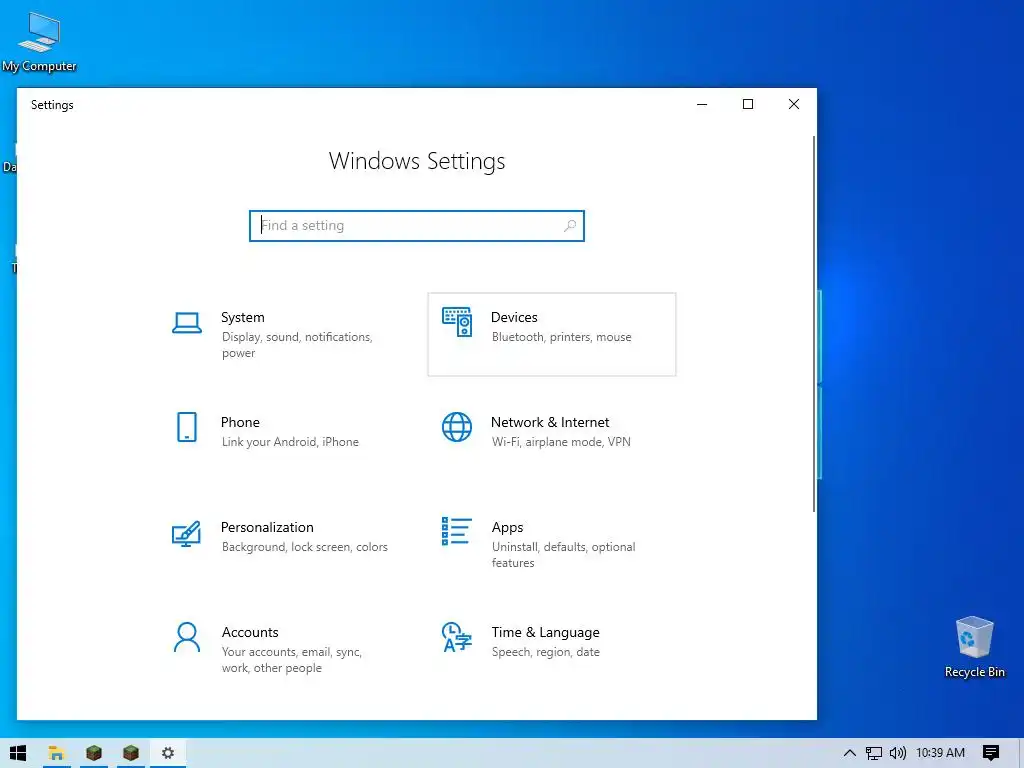Open the Accounts settings title
The width and height of the screenshot is (1024, 768).
[x=250, y=633]
